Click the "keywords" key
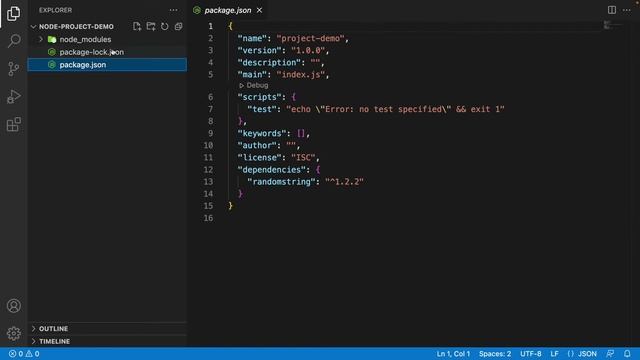This screenshot has height=360, width=640. pos(262,133)
